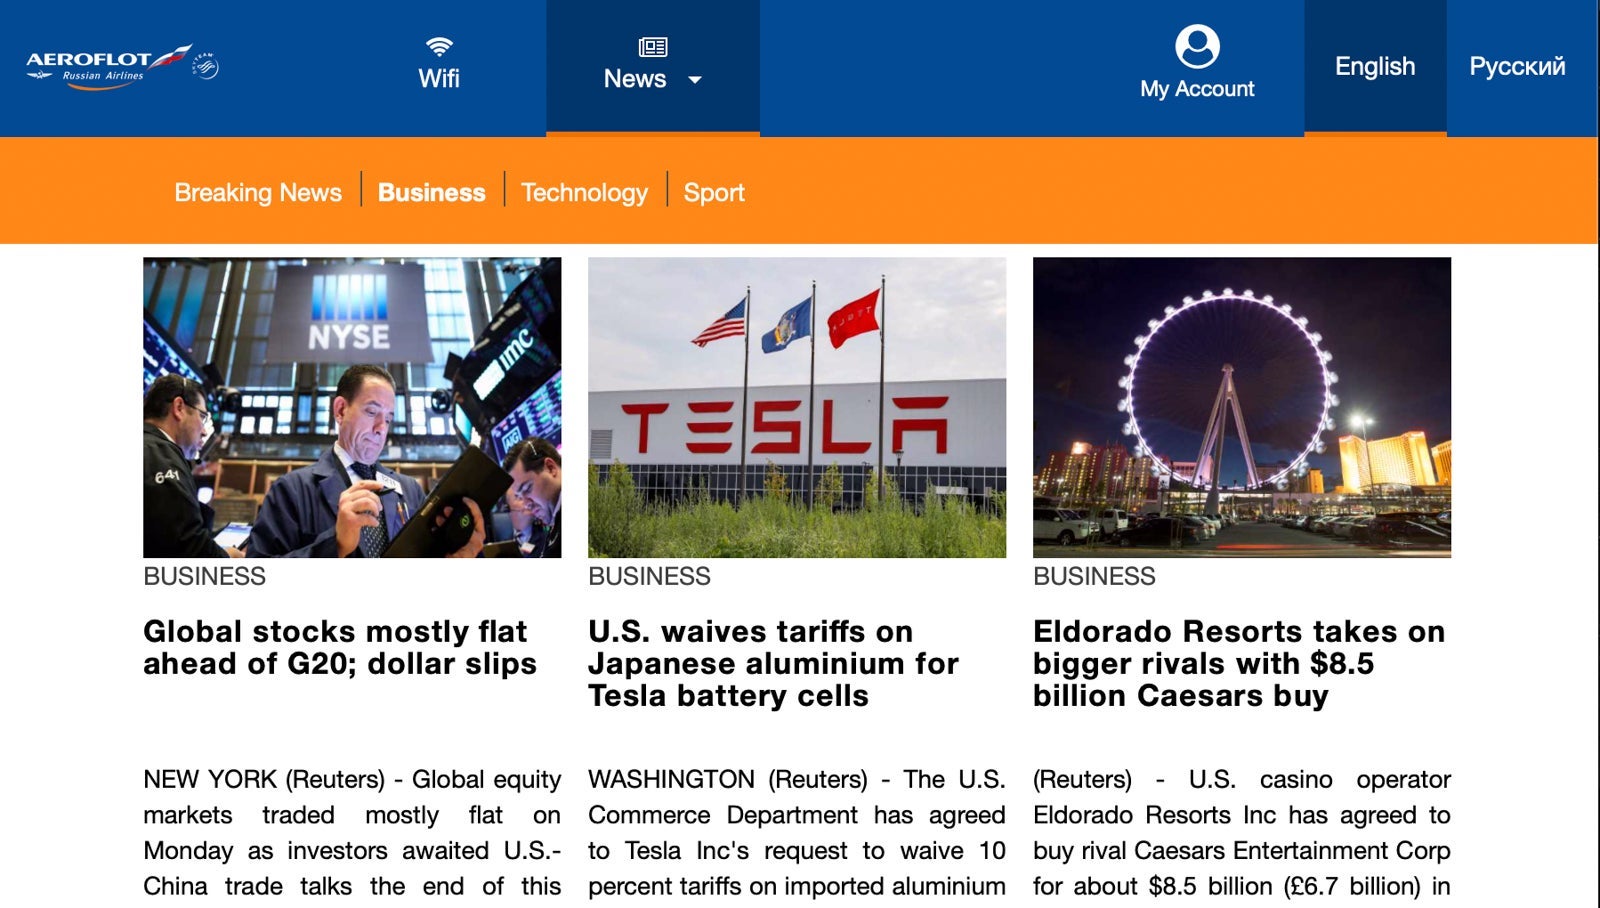The height and width of the screenshot is (908, 1600).
Task: Click the Eldorado Caesars article excerpt
Action: click(x=1242, y=834)
